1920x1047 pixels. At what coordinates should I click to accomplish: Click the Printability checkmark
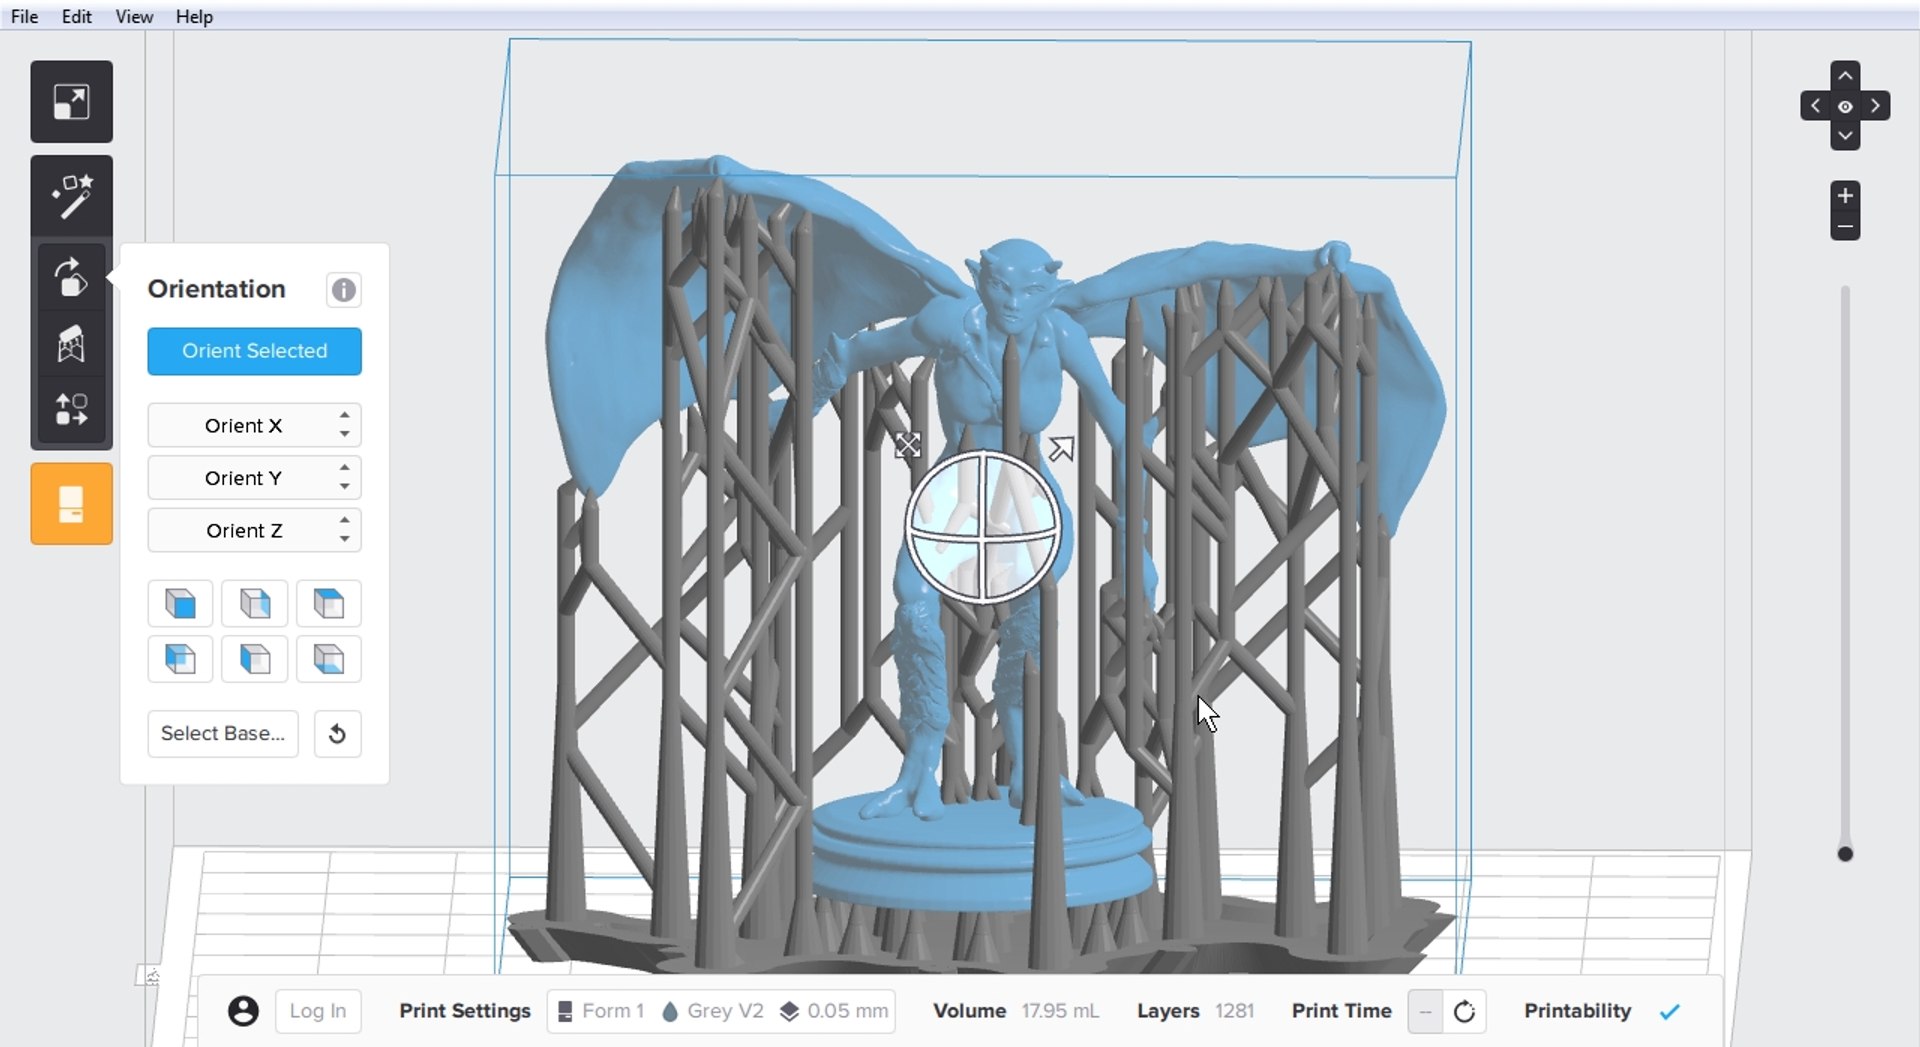click(x=1669, y=1012)
